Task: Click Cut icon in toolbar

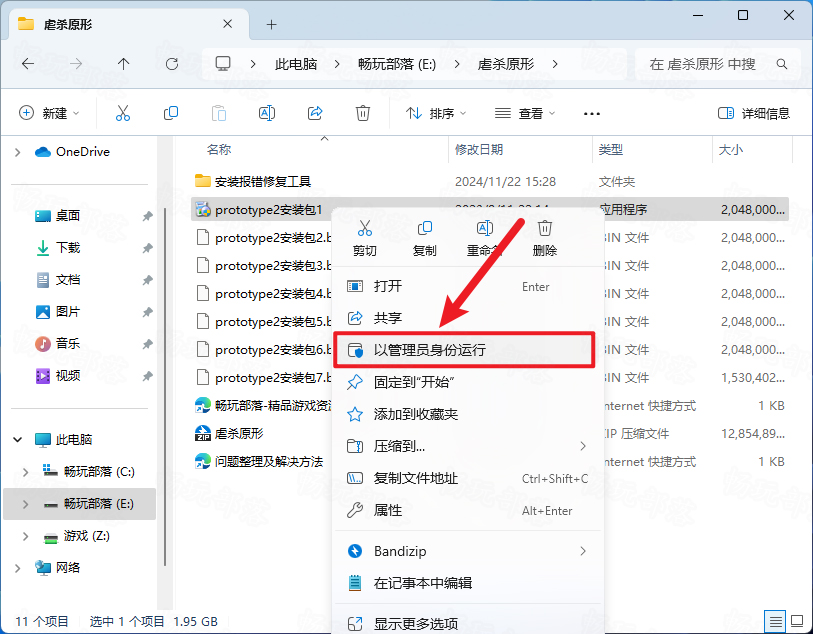Action: (123, 113)
